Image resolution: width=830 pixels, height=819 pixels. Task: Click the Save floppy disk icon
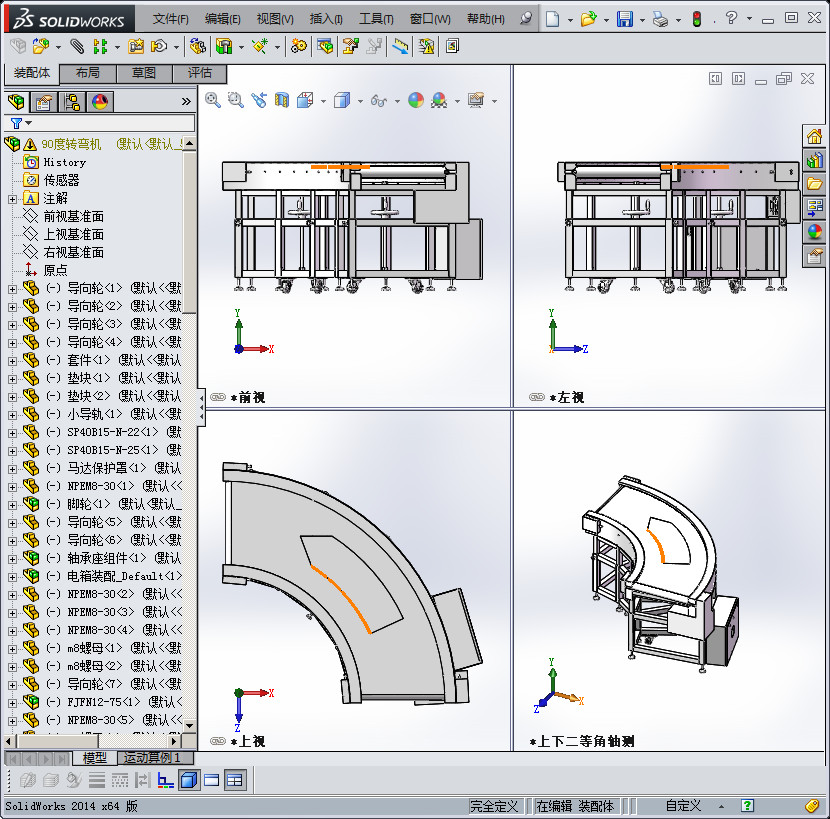624,19
